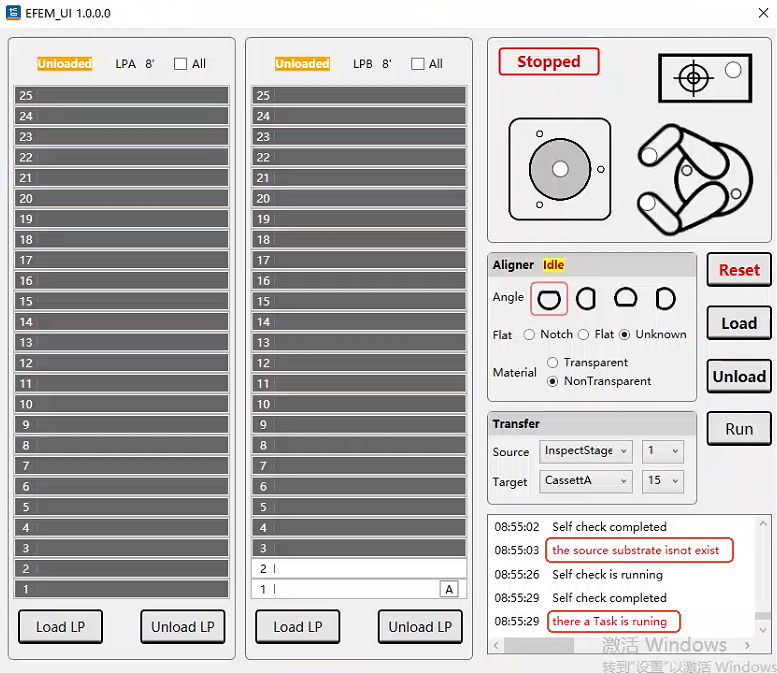
Task: Click the square aligner chuck diagram
Action: [559, 169]
